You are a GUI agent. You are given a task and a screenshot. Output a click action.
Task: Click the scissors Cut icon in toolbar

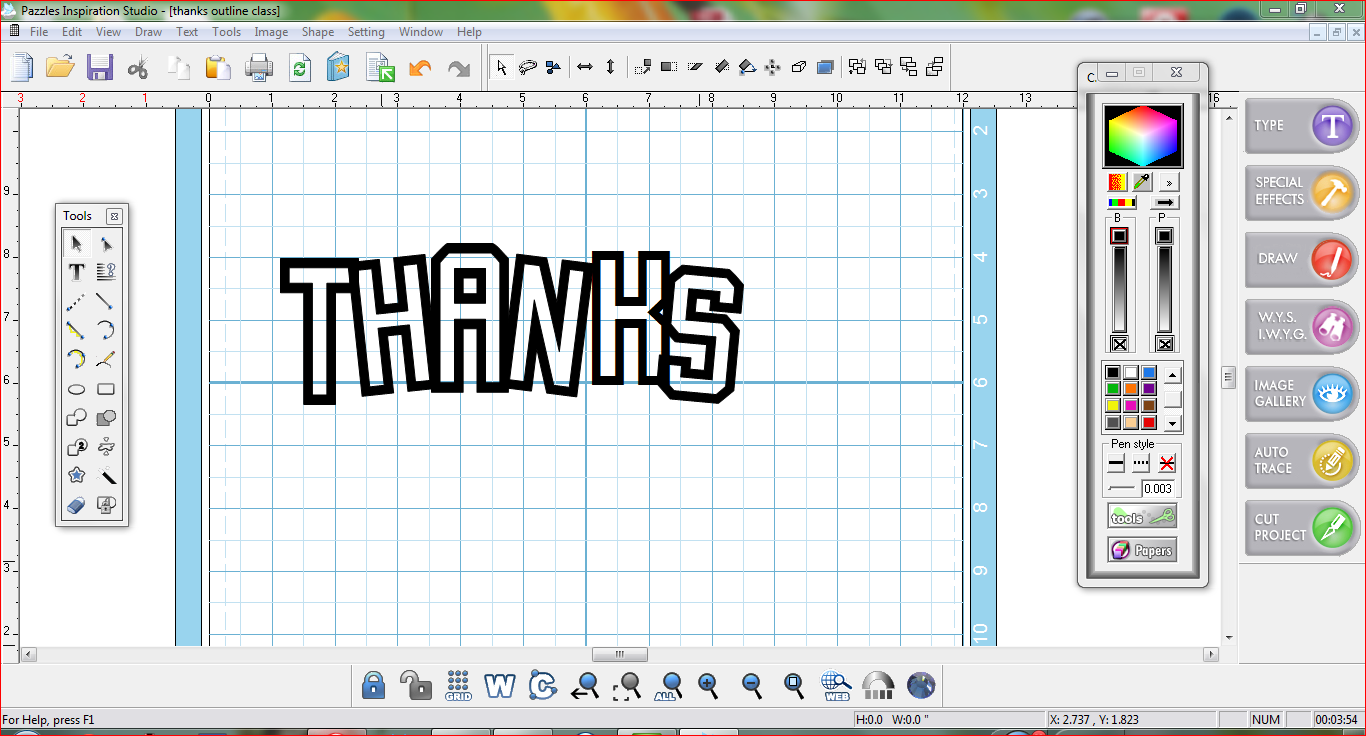[139, 68]
